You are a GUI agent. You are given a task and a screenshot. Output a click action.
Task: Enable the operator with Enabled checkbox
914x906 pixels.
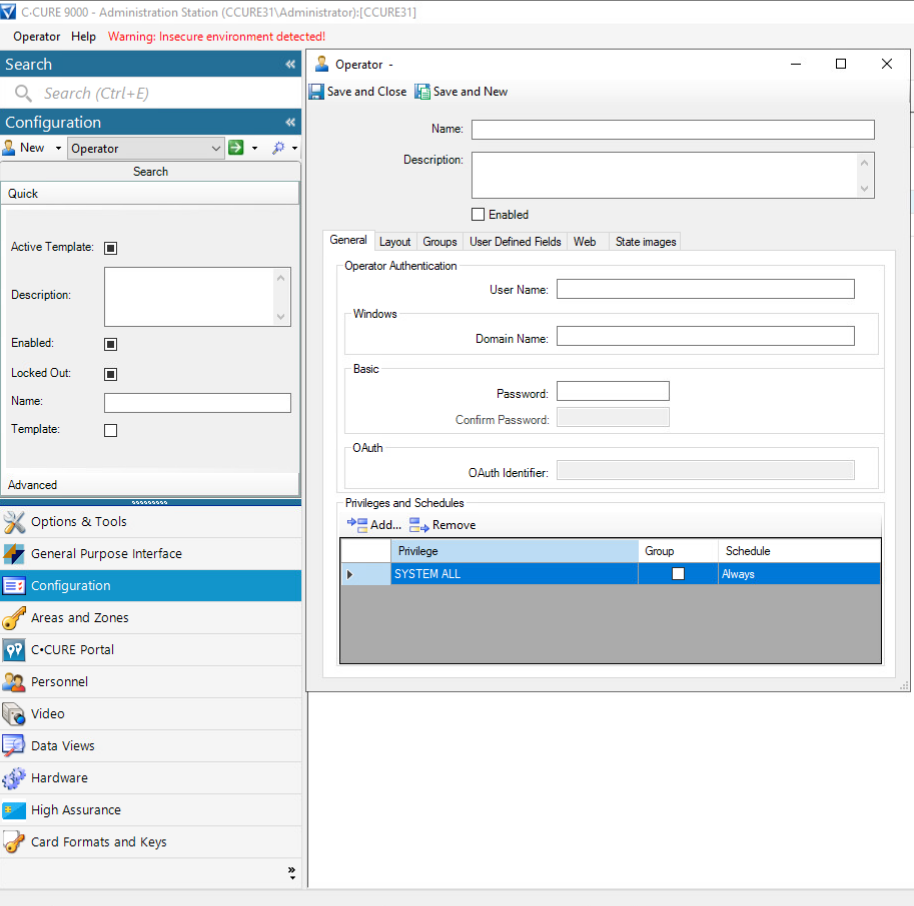478,215
